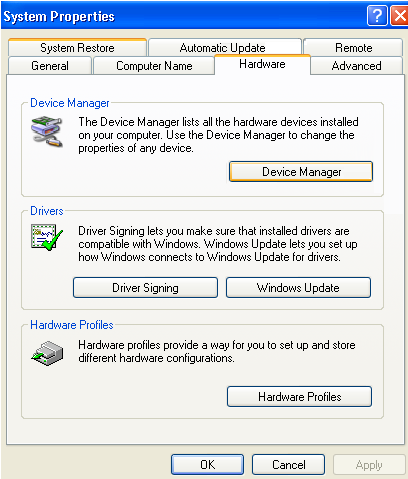Switch to the System Restore tab

[77, 48]
